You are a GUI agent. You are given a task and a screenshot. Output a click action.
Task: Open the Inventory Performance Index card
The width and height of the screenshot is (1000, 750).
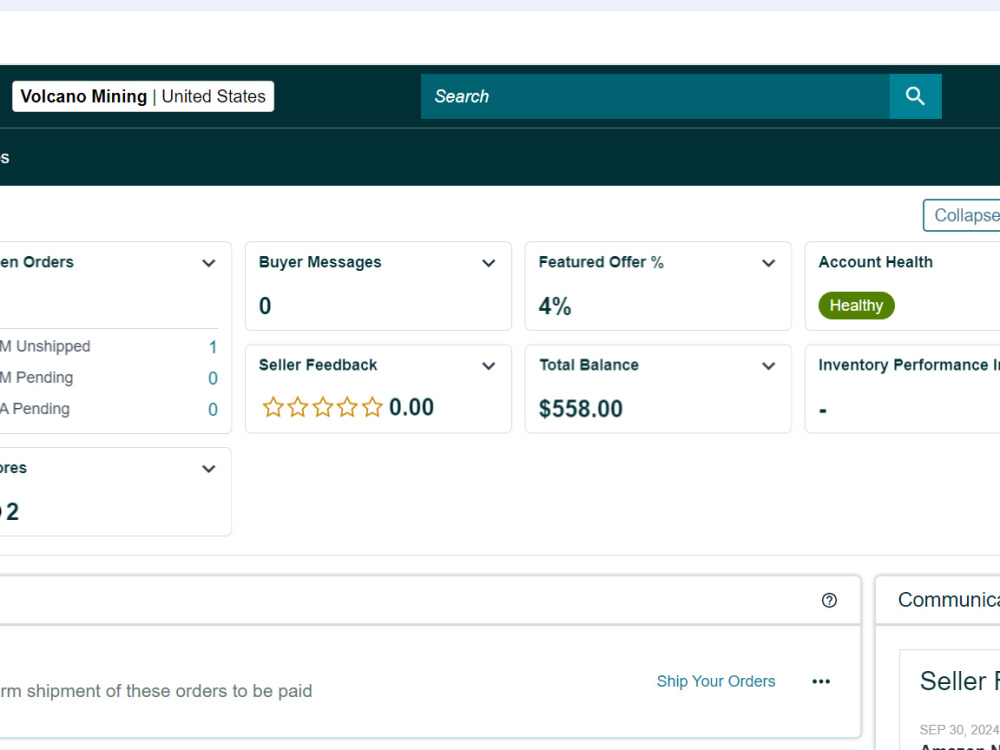pyautogui.click(x=902, y=389)
